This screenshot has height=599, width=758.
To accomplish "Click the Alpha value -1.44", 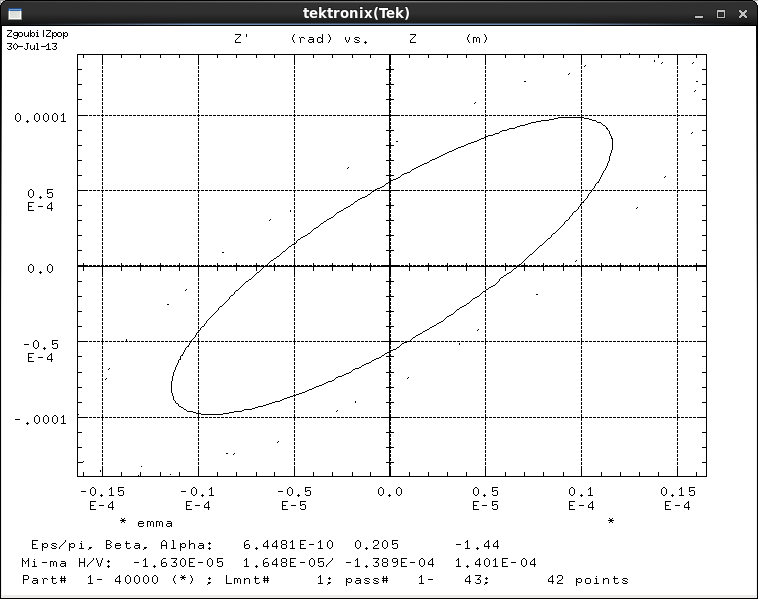I will [x=477, y=545].
